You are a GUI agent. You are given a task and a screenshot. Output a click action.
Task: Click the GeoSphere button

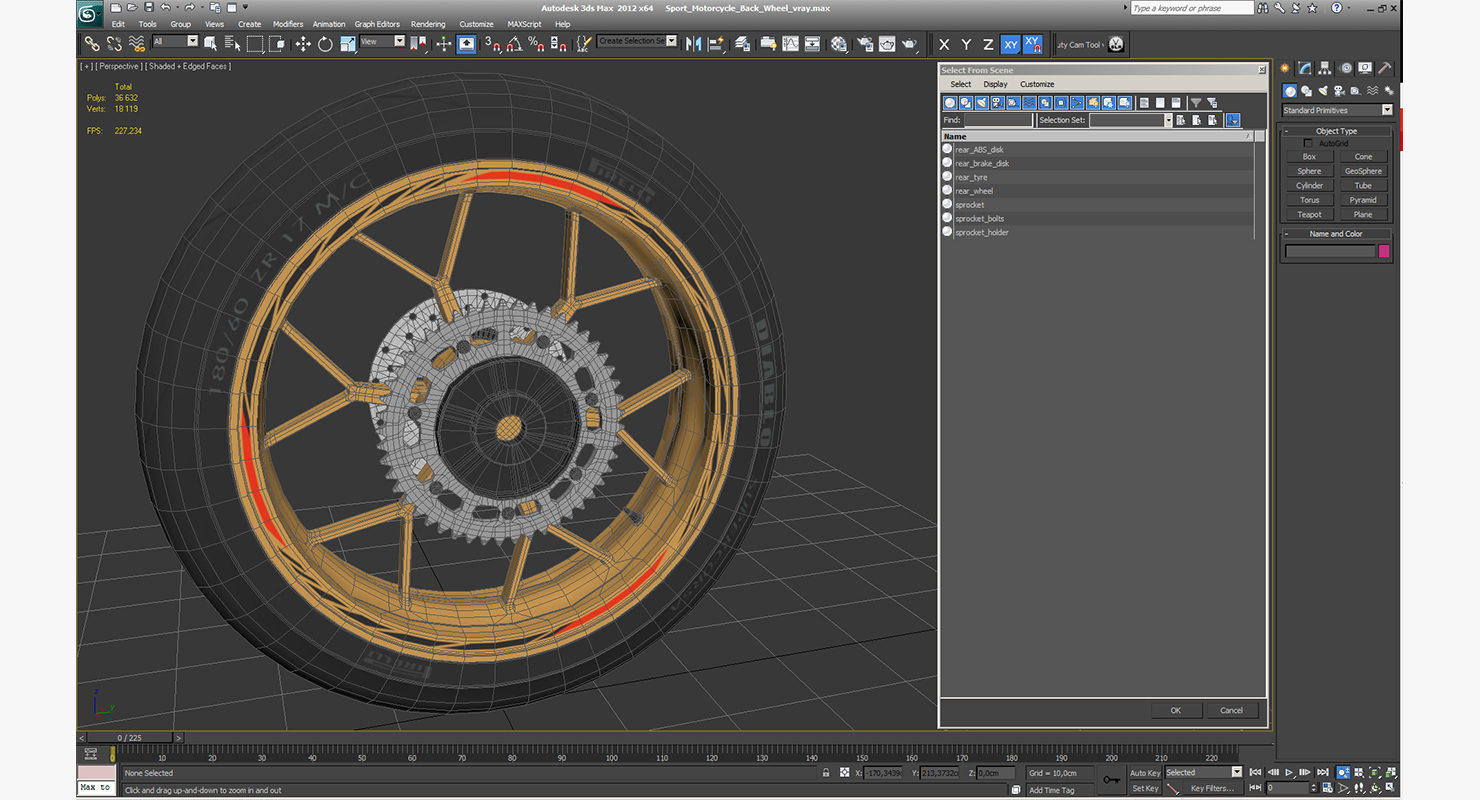click(x=1363, y=171)
